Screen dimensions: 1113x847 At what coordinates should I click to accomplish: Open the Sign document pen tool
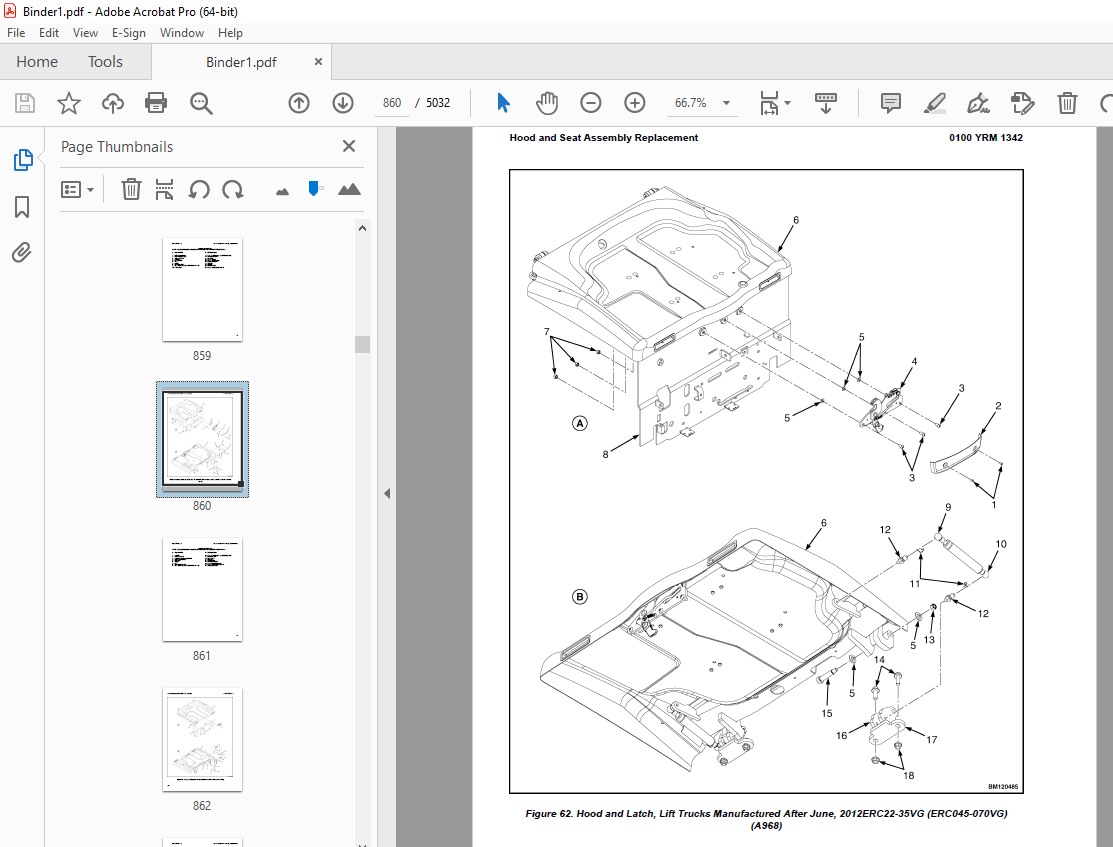pyautogui.click(x=978, y=103)
